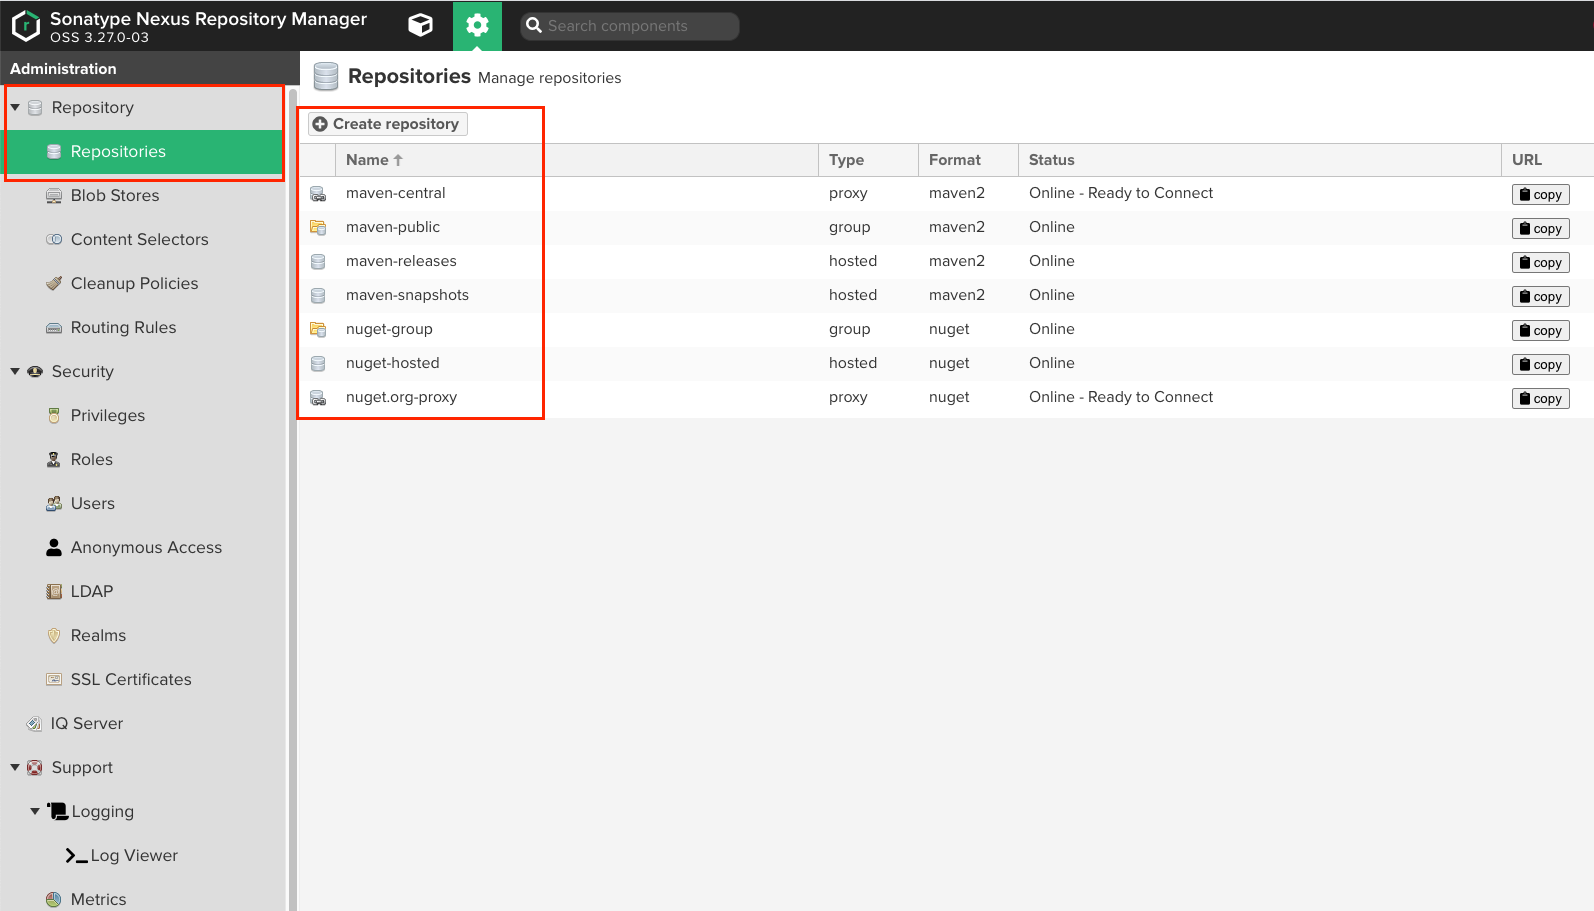Click the Realms shield icon

pos(54,636)
